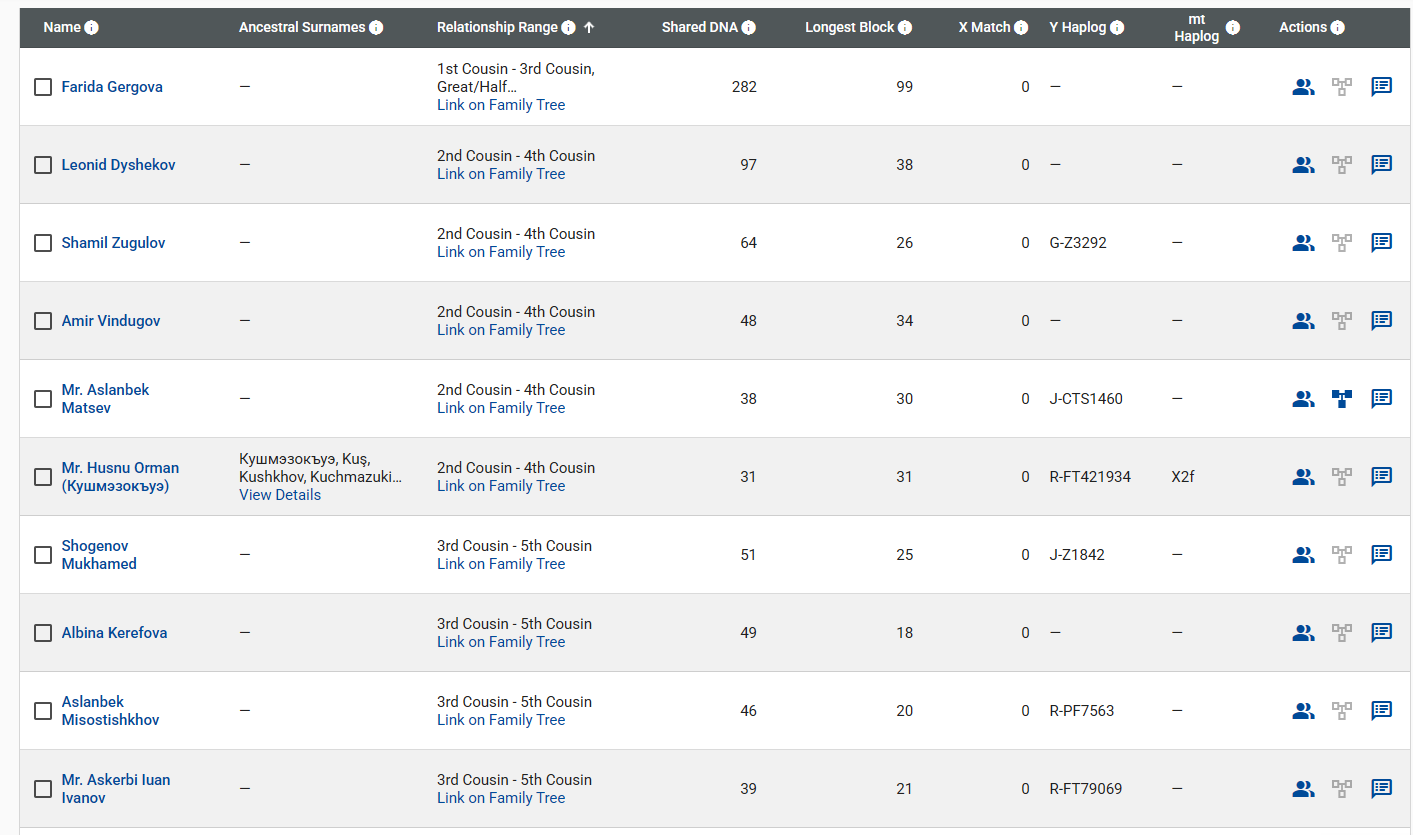The image size is (1413, 835).
Task: Sort table by Name column header
Action: [x=62, y=28]
